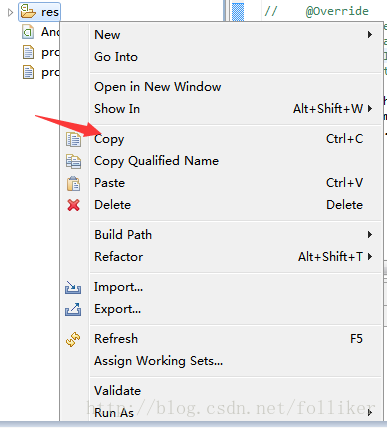Image resolution: width=387 pixels, height=428 pixels.
Task: Select the AndroidManifest file in tree
Action: [40, 32]
